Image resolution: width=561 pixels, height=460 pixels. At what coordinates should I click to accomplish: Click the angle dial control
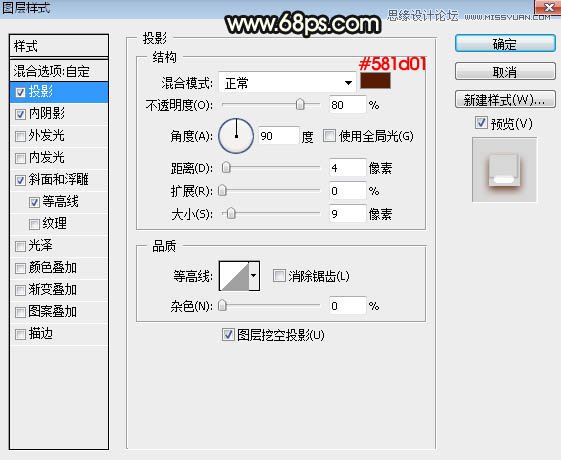236,136
